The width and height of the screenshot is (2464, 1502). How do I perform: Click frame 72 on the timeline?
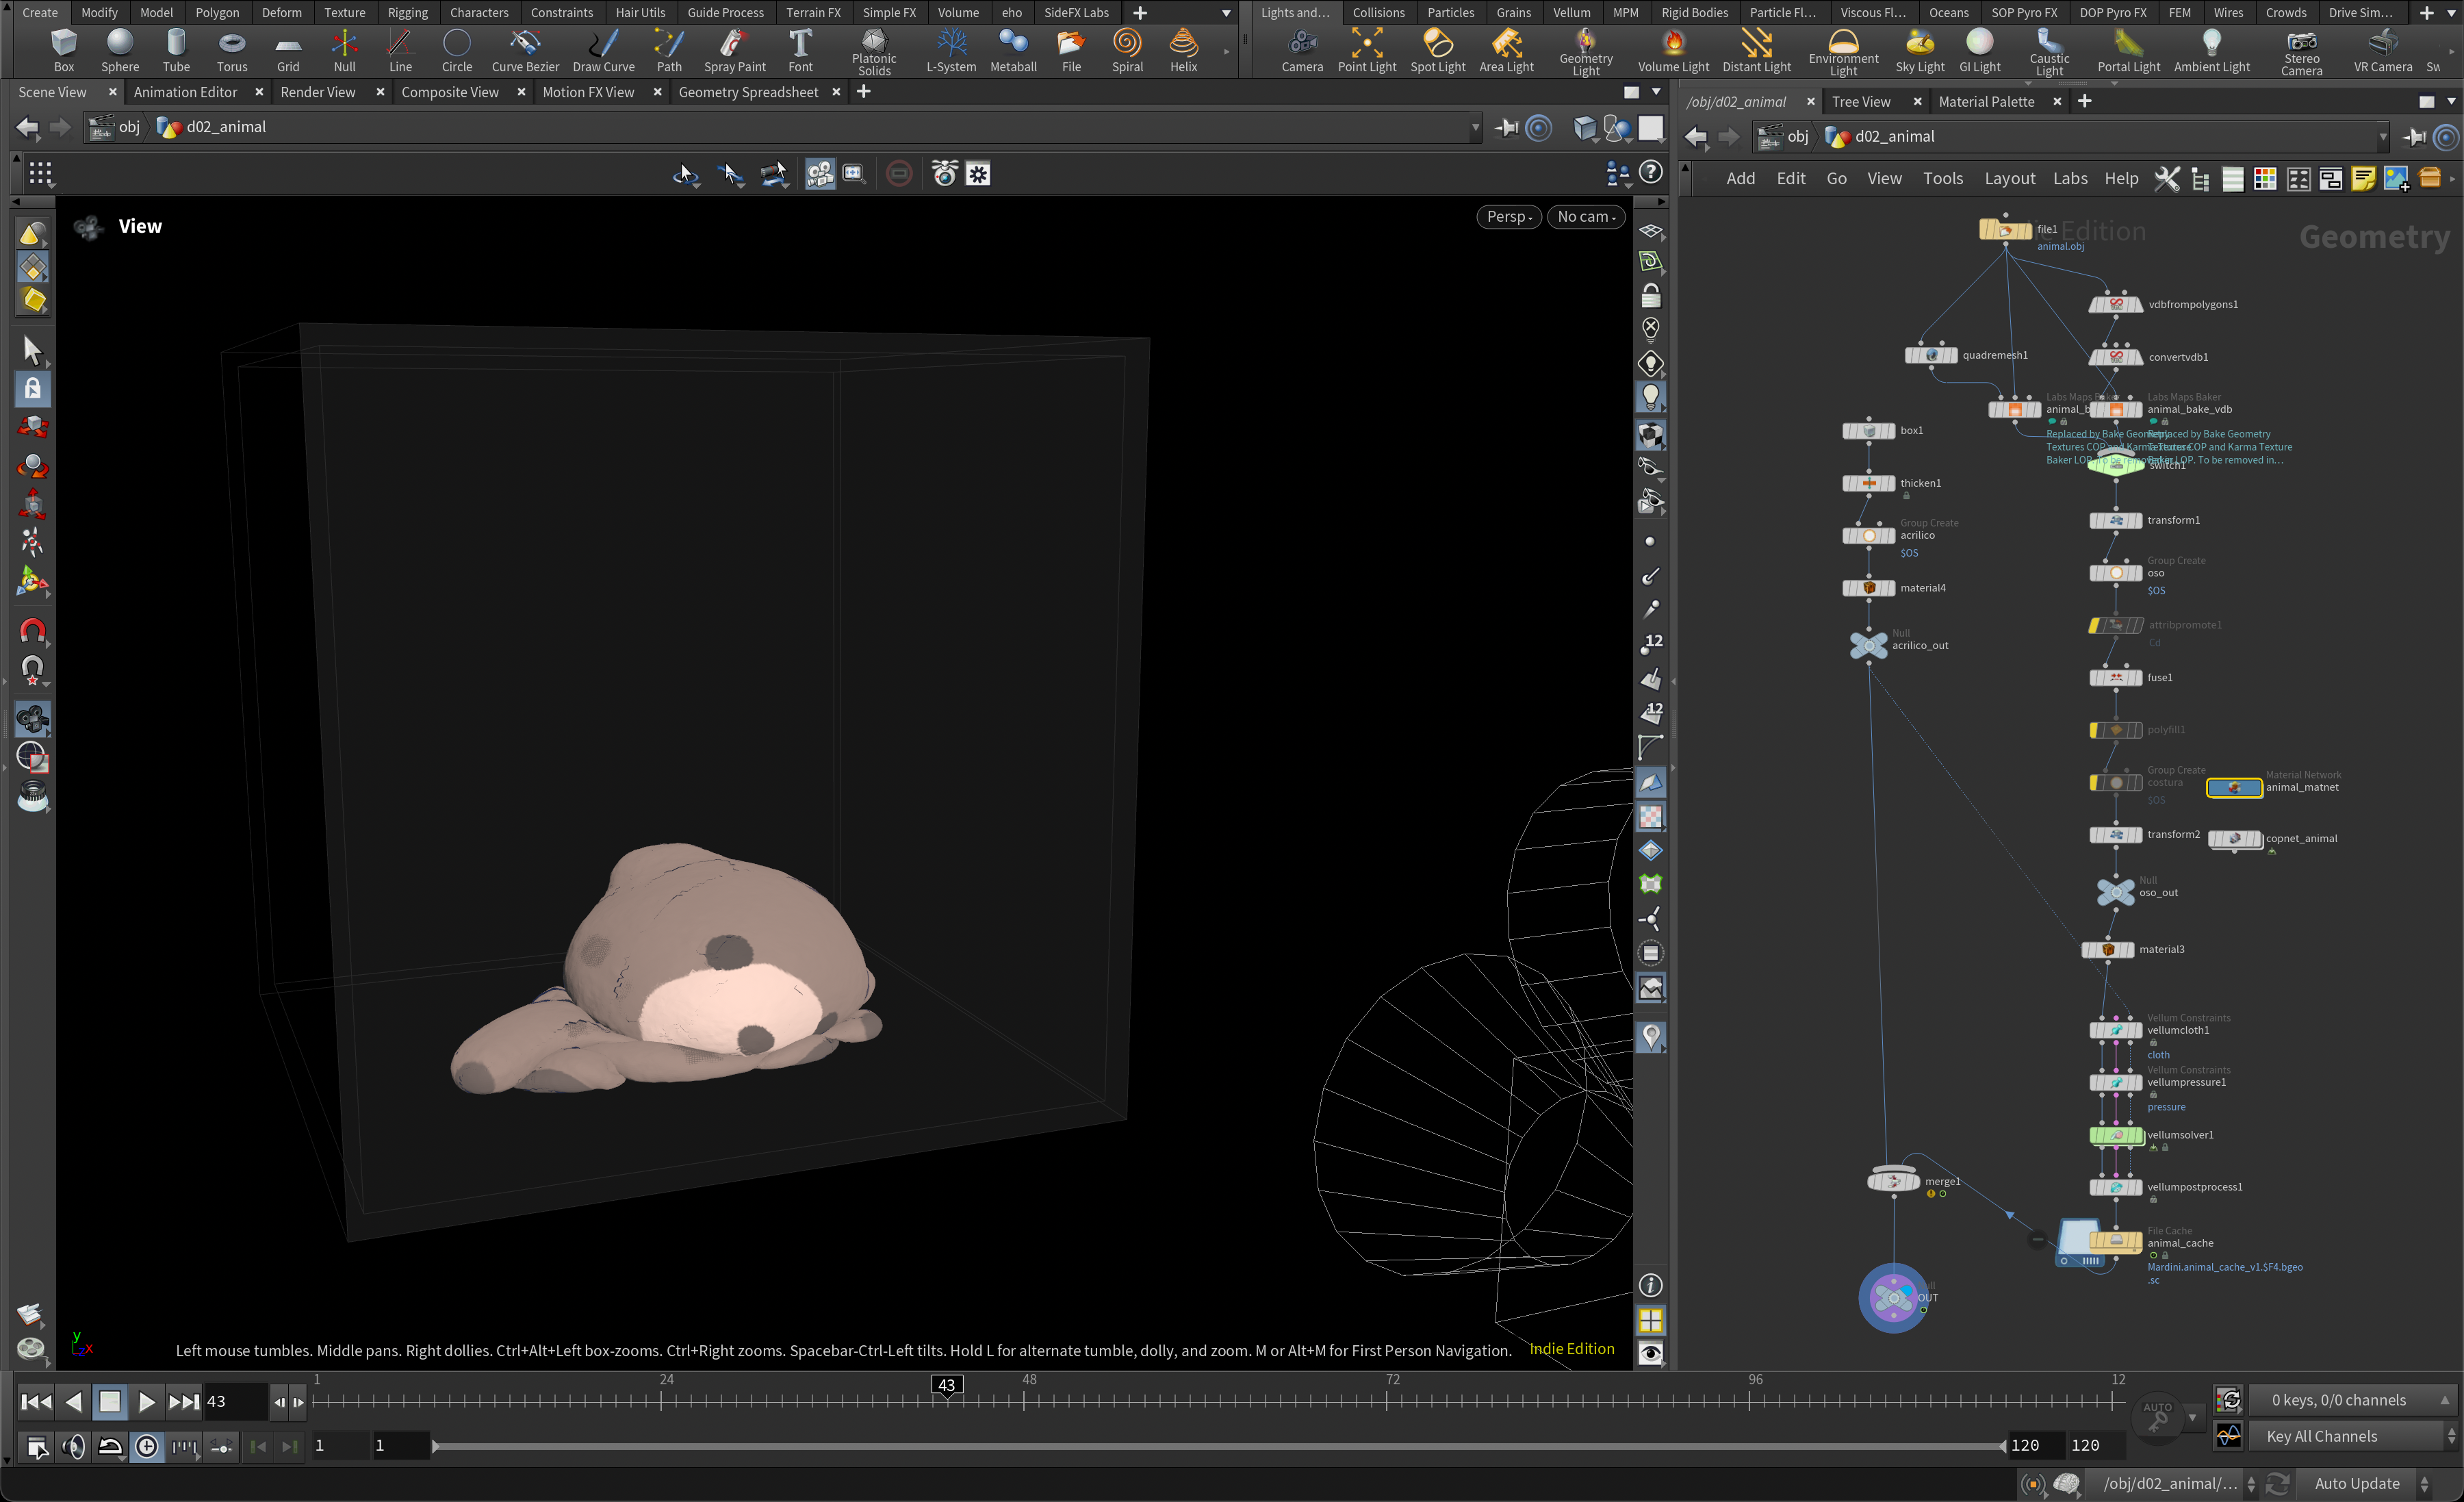[x=1388, y=1401]
